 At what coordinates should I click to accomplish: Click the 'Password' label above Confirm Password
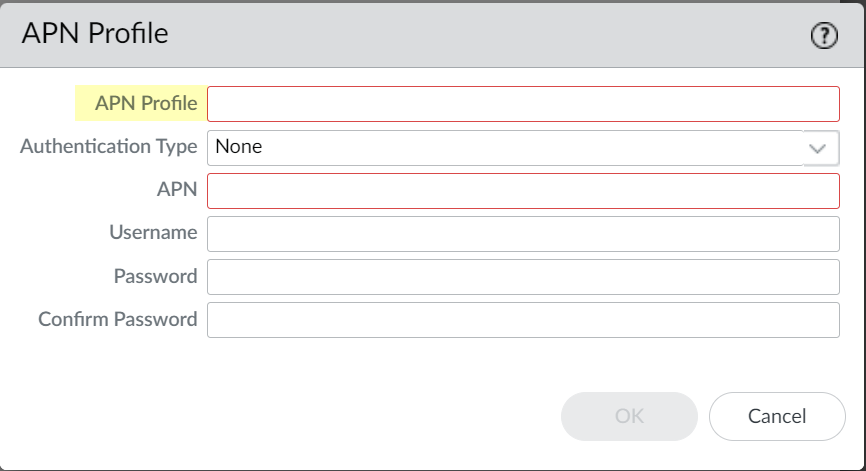click(x=155, y=276)
